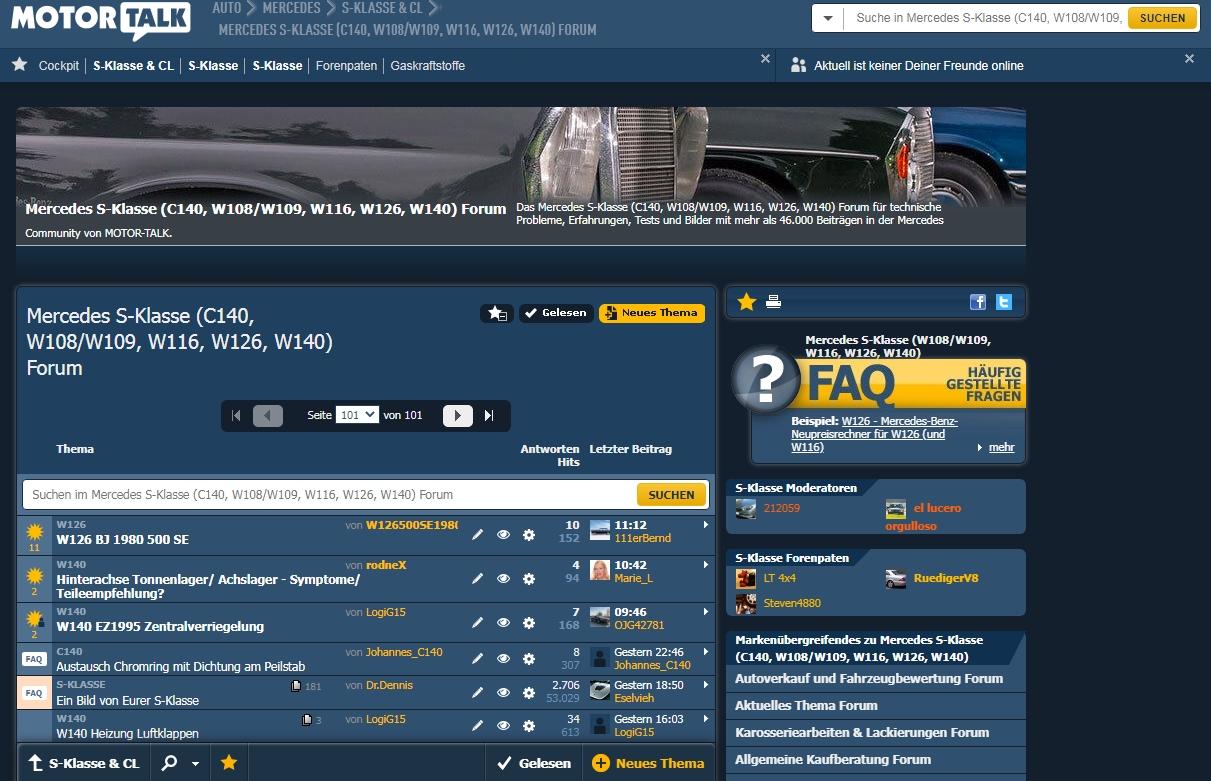
Task: Click the friends icon beside the online status
Action: coord(798,65)
